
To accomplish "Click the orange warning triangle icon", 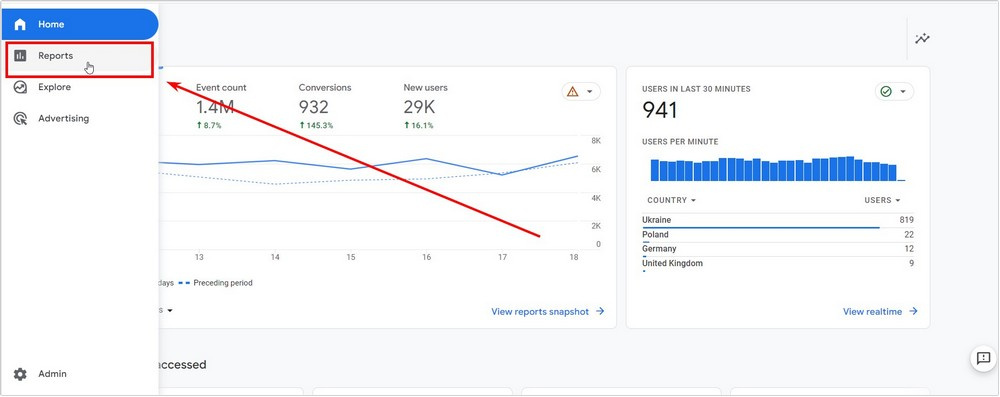I will [573, 92].
